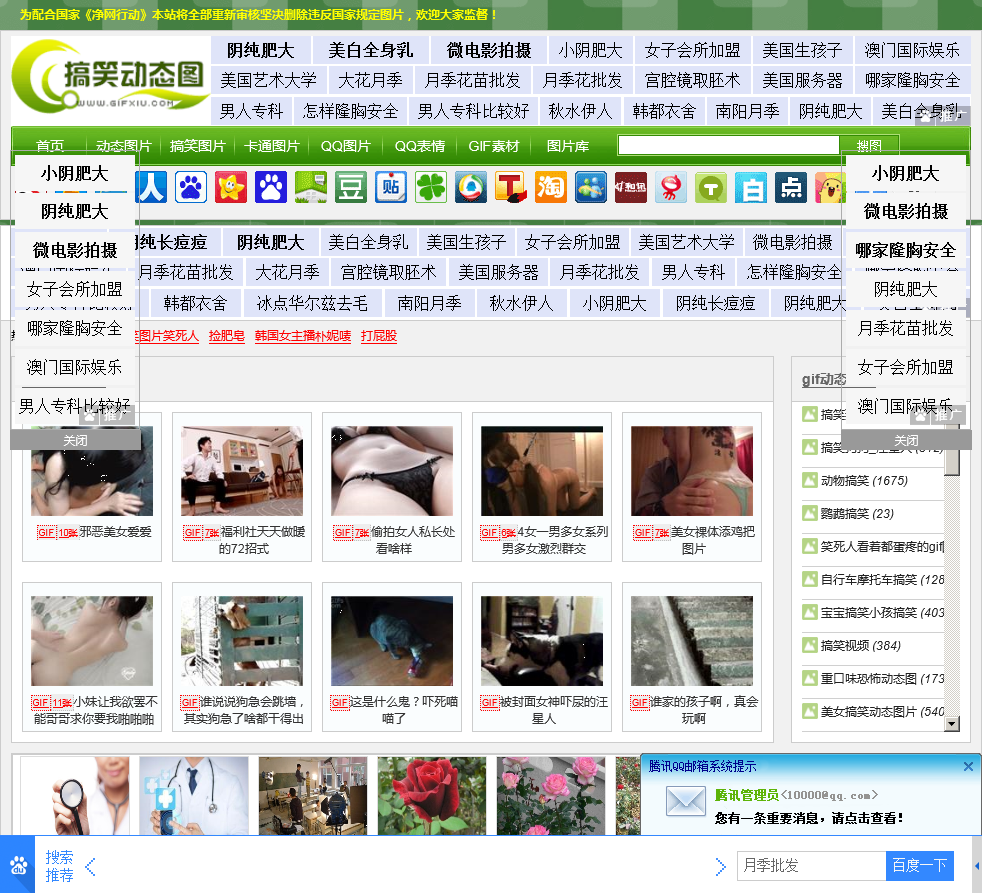The width and height of the screenshot is (982, 893).
Task: Click sidebar list scrollbar down arrow
Action: tap(952, 725)
